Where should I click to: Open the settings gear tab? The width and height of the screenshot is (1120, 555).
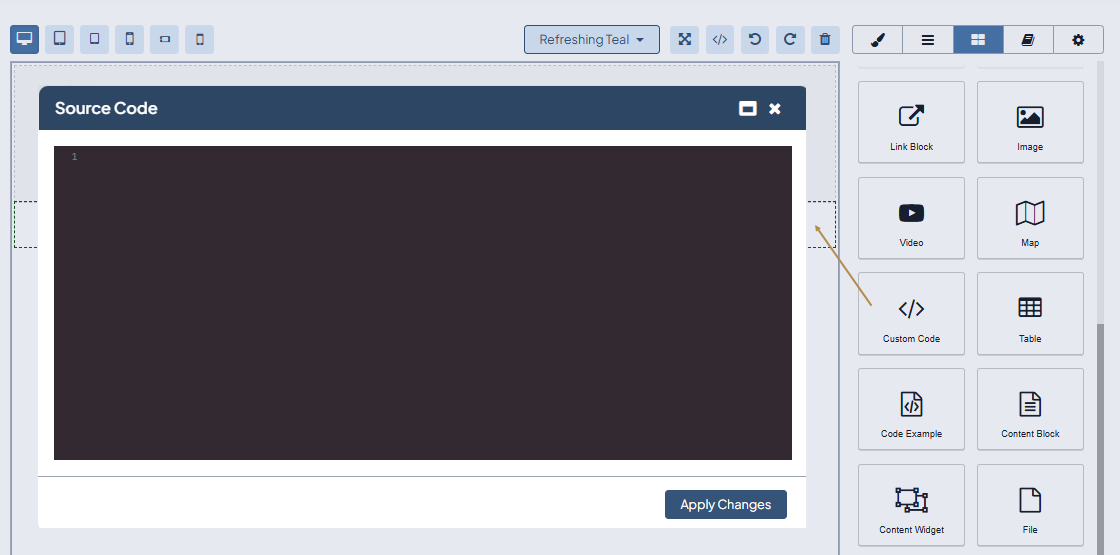click(1078, 40)
